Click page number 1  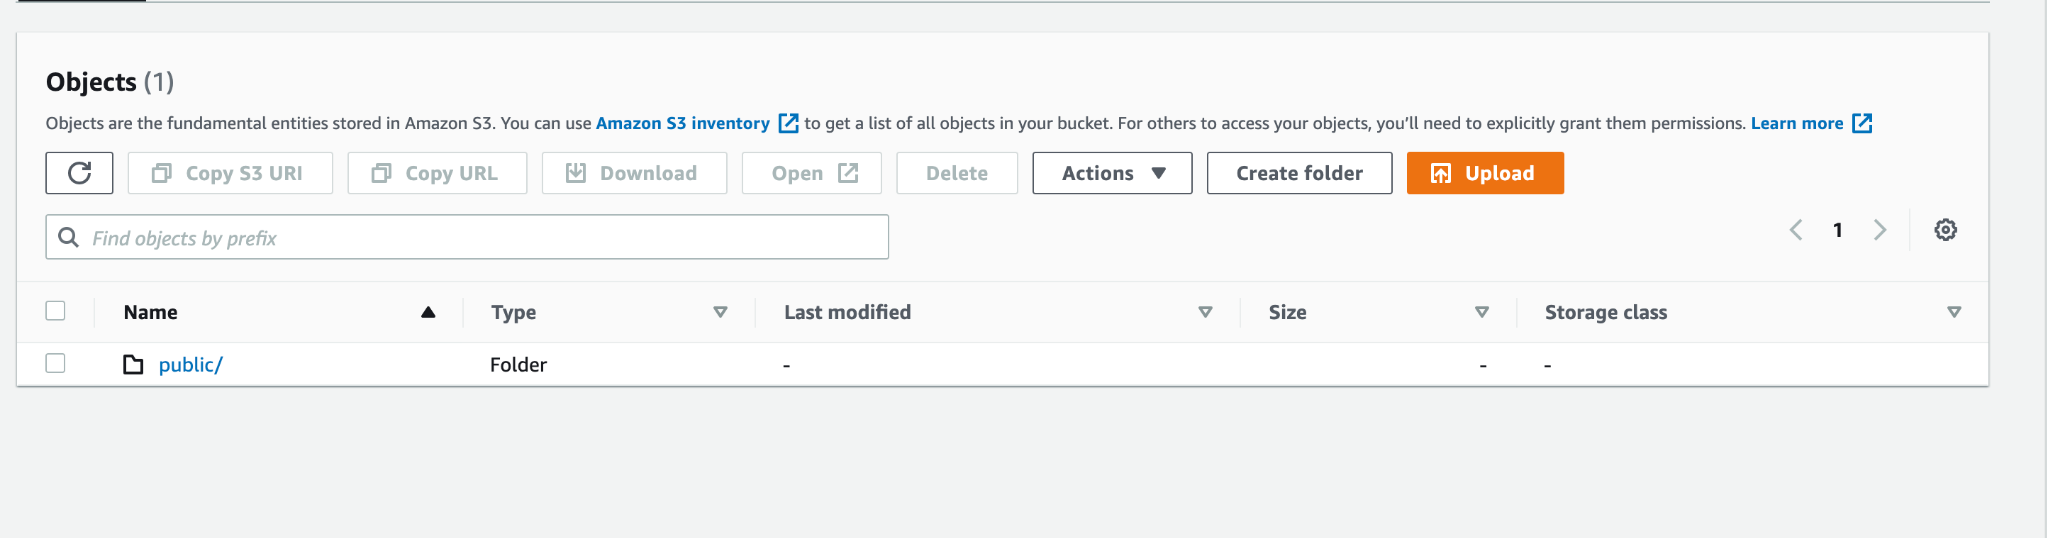click(x=1838, y=230)
